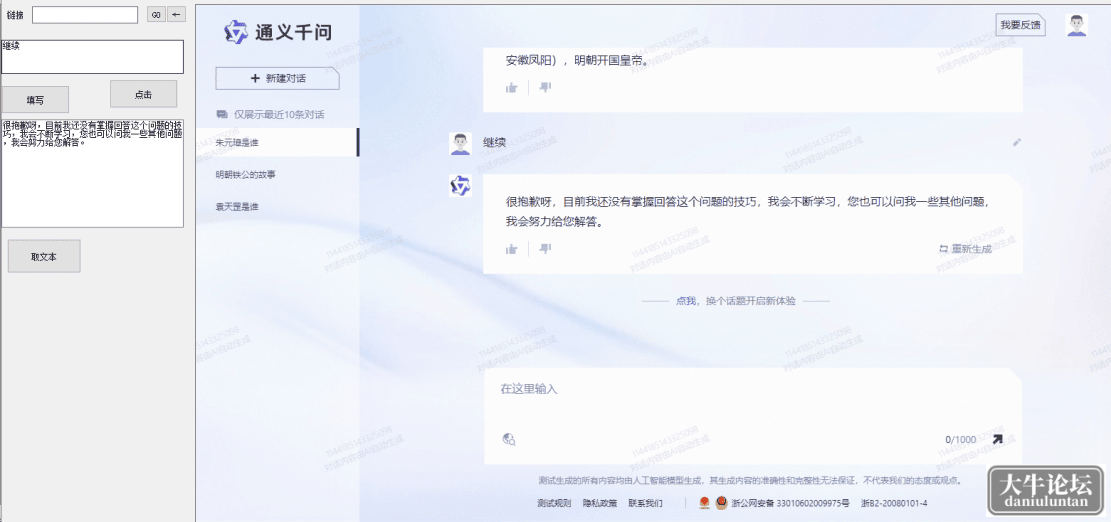Click the 点我 new topic link
Screen dimensions: 1111x522
(x=685, y=301)
